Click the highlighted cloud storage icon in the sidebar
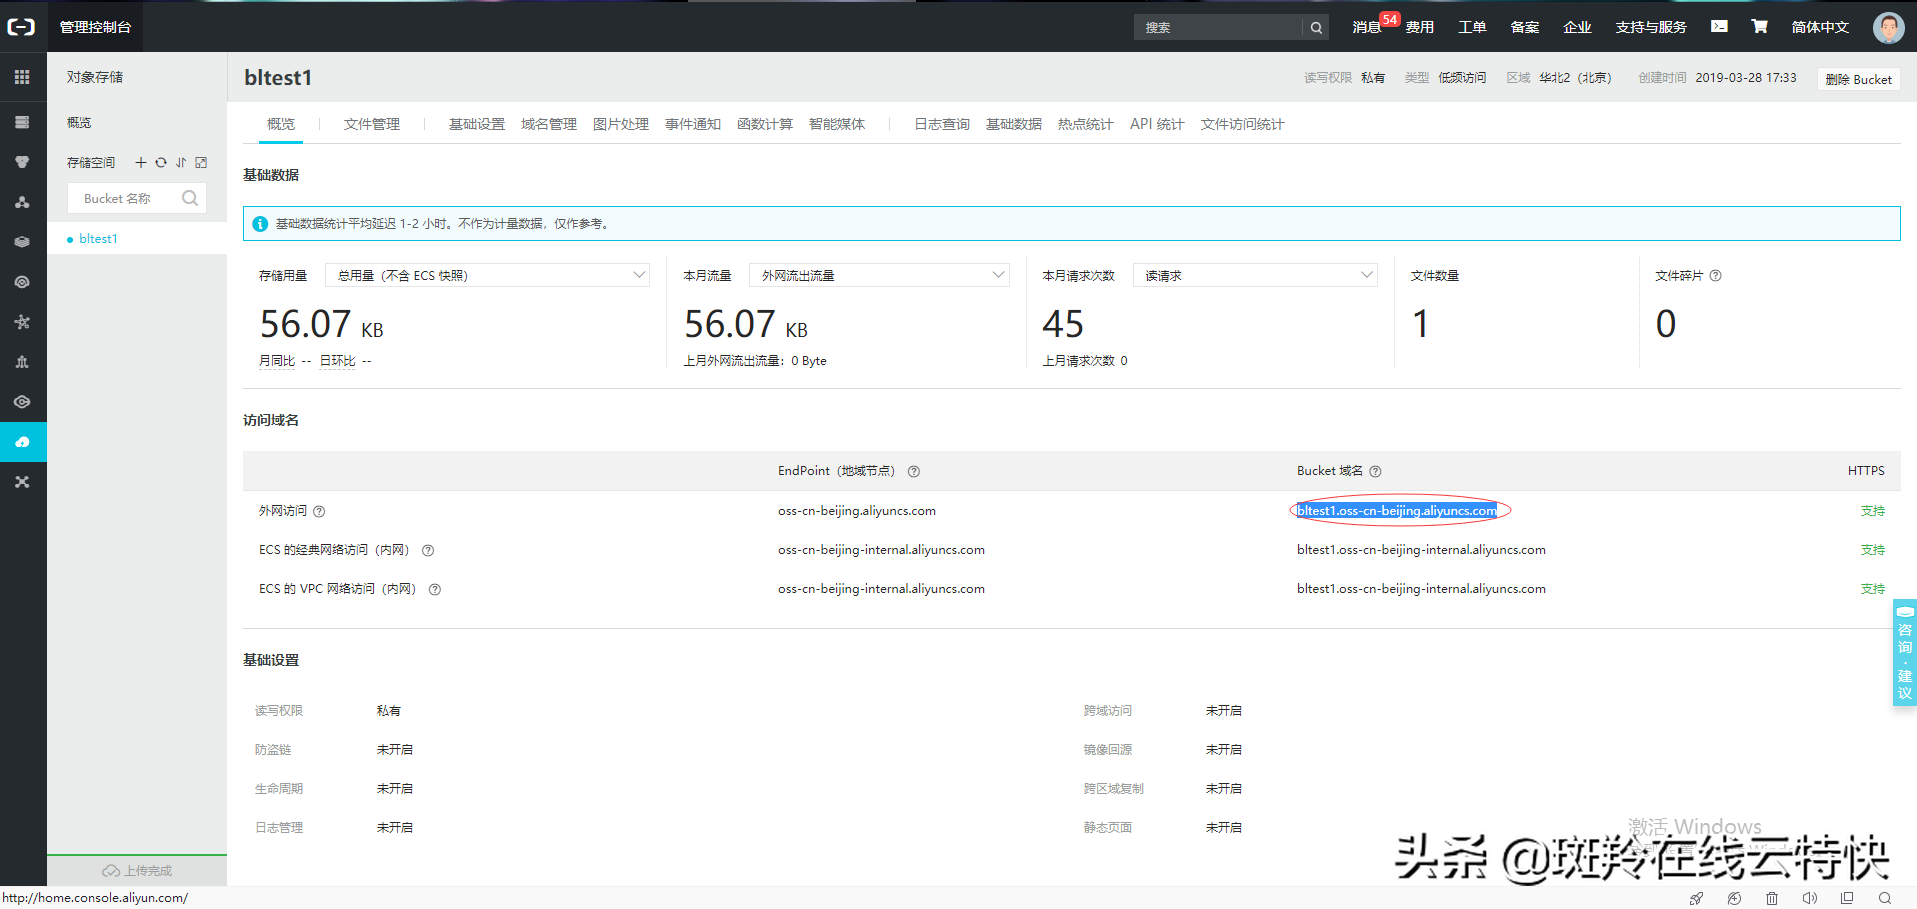The width and height of the screenshot is (1917, 909). point(23,442)
